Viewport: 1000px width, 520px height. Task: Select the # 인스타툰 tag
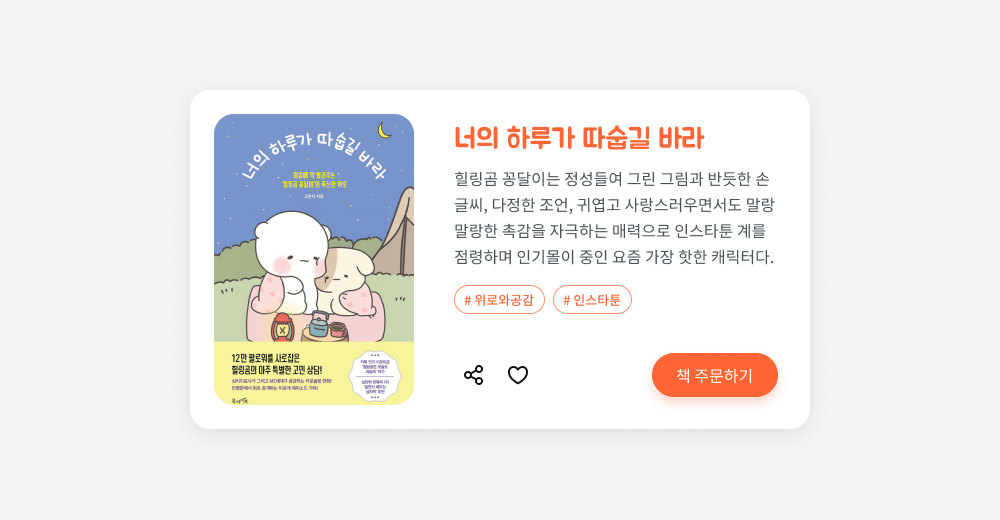pos(592,300)
